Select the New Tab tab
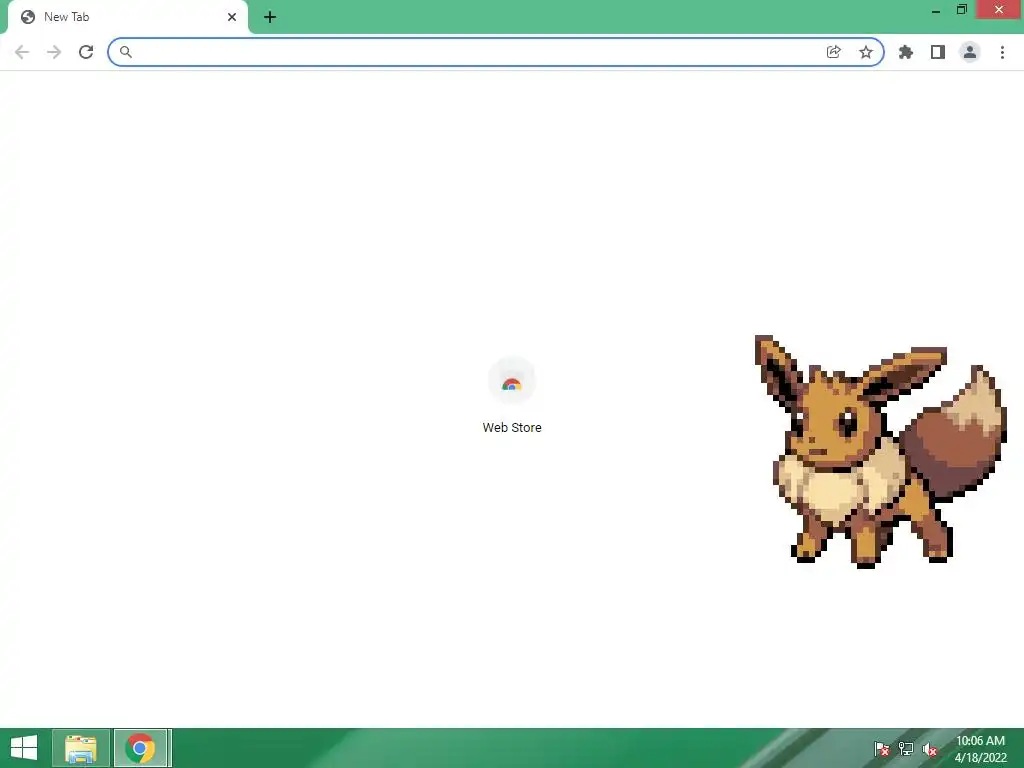Screen dimensions: 1024x768 tap(128, 18)
